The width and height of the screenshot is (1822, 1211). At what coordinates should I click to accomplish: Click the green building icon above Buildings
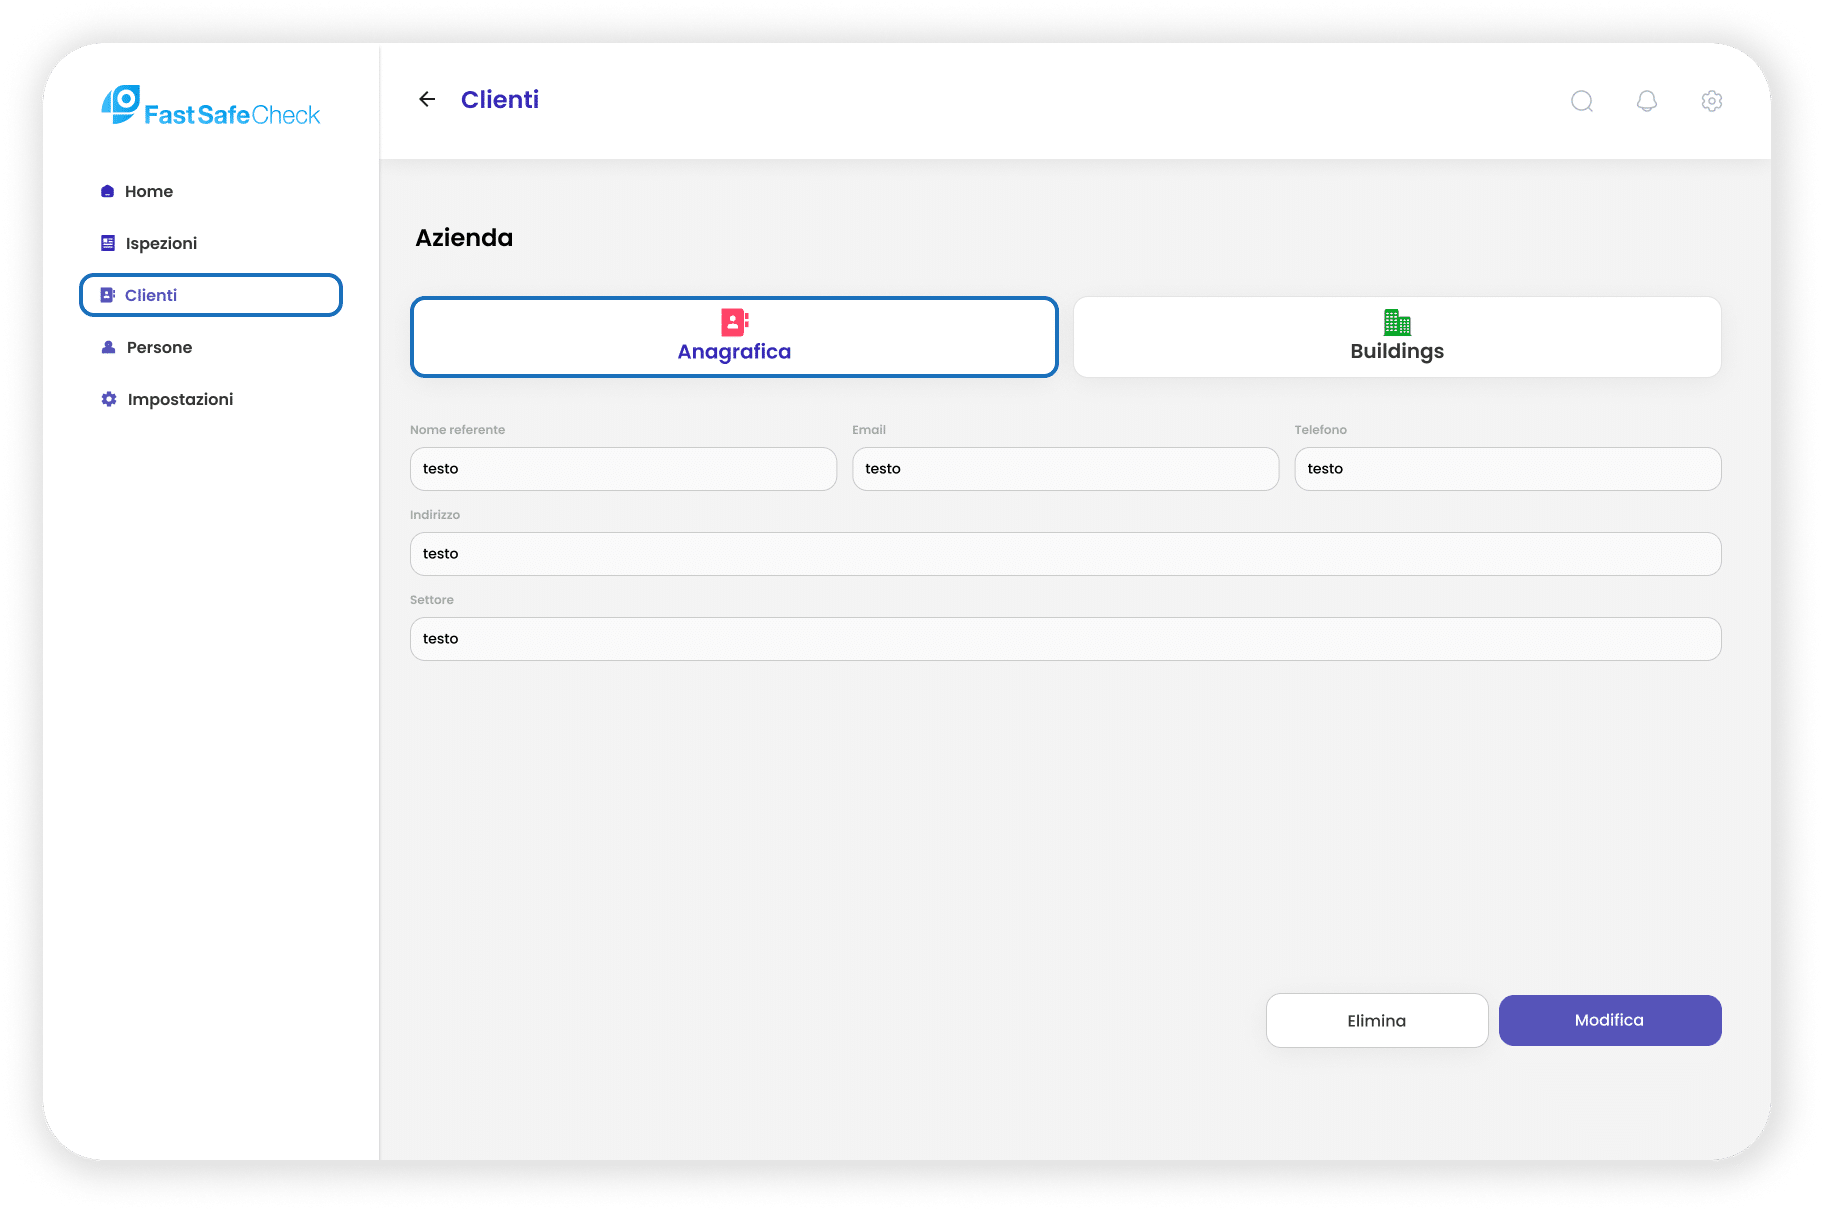coord(1396,323)
